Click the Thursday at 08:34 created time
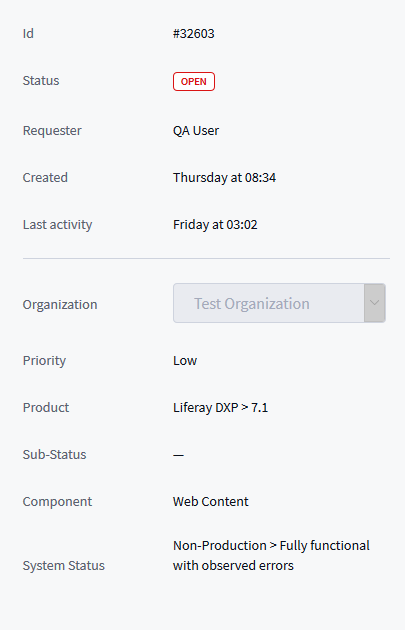Screen dimensions: 405x630 point(225,178)
